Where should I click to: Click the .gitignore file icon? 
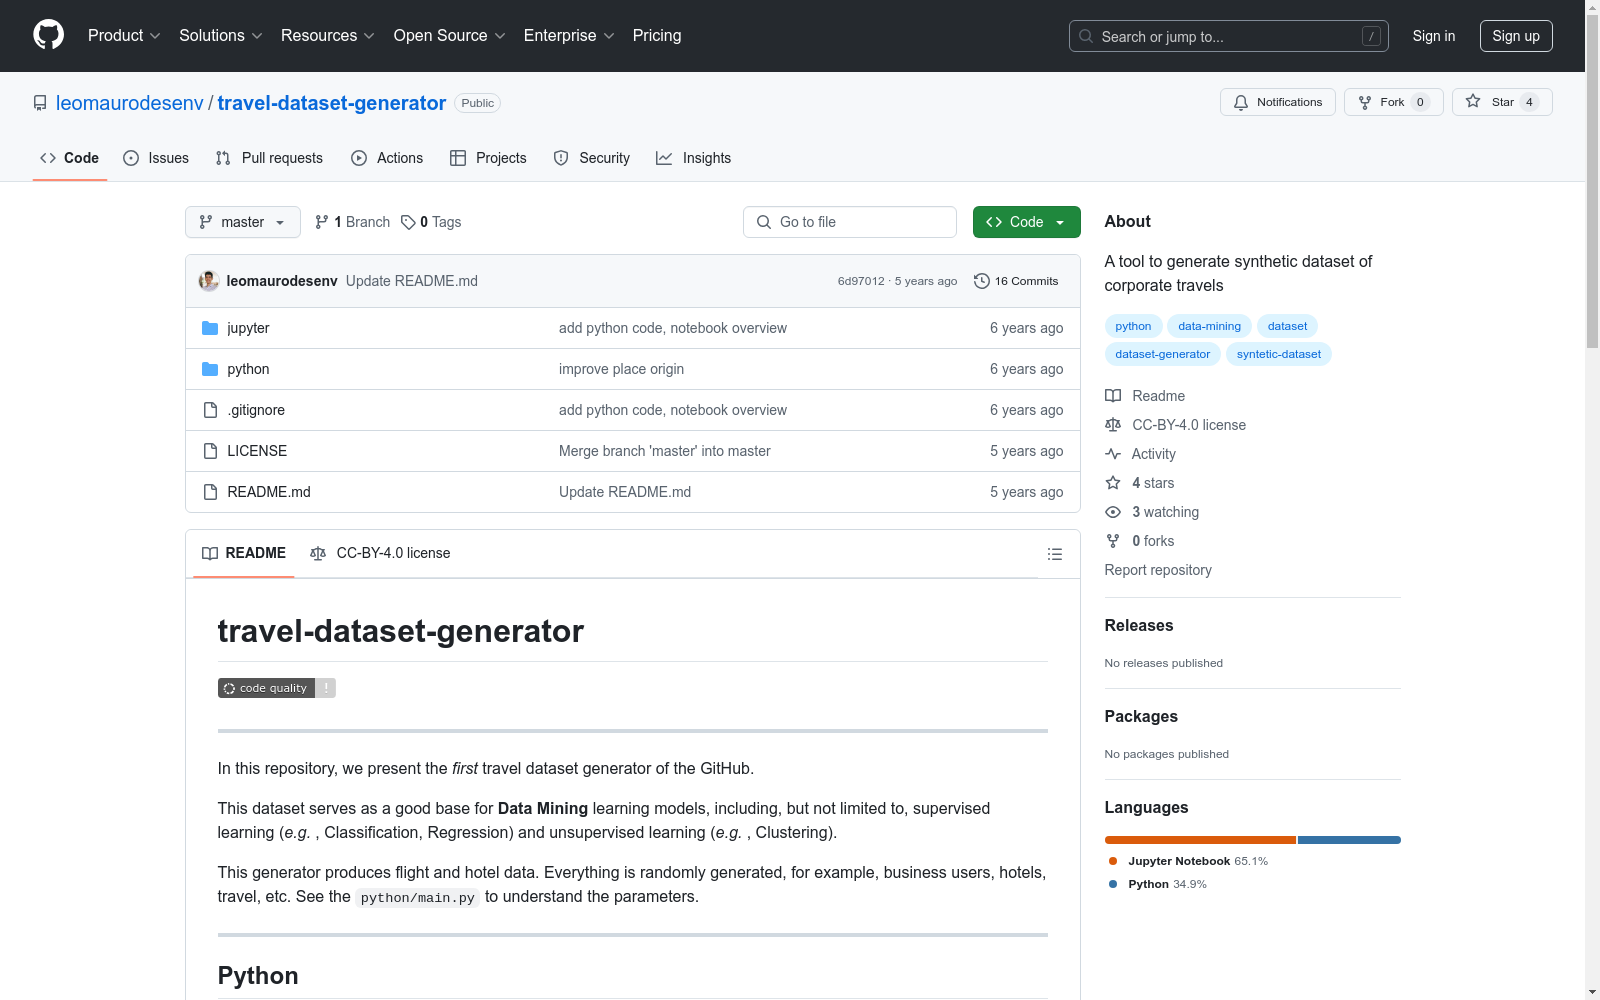(210, 410)
